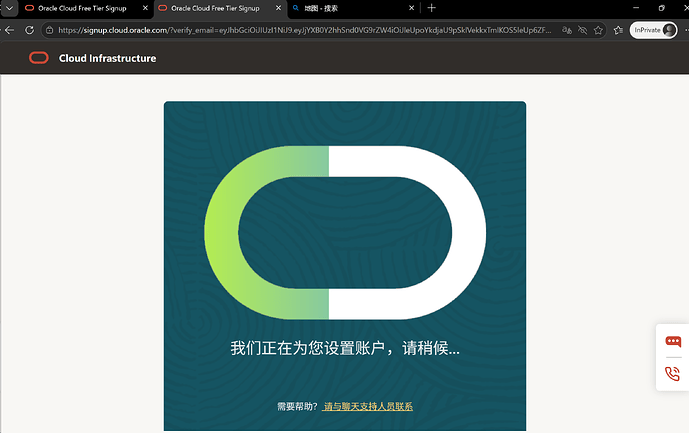Open a new tab with plus button
Image resolution: width=689 pixels, height=433 pixels.
pos(432,8)
